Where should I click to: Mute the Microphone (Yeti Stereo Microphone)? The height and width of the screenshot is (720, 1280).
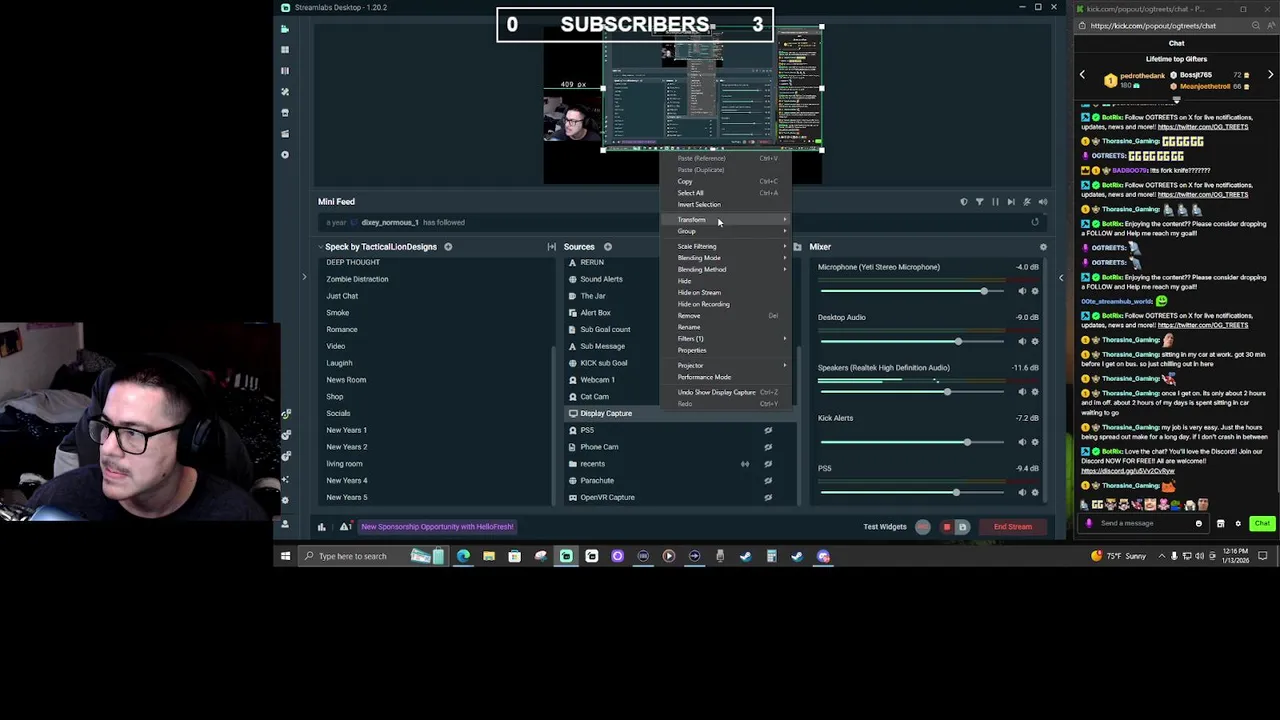coord(1022,291)
